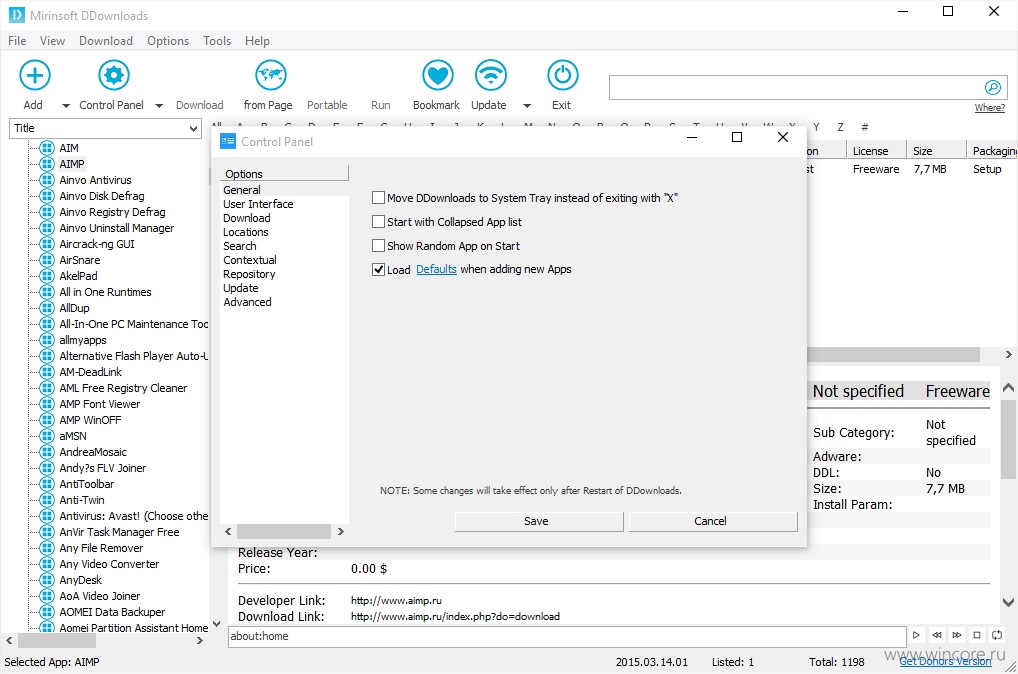This screenshot has width=1018, height=674.
Task: Open the Options menu in menu bar
Action: (x=168, y=41)
